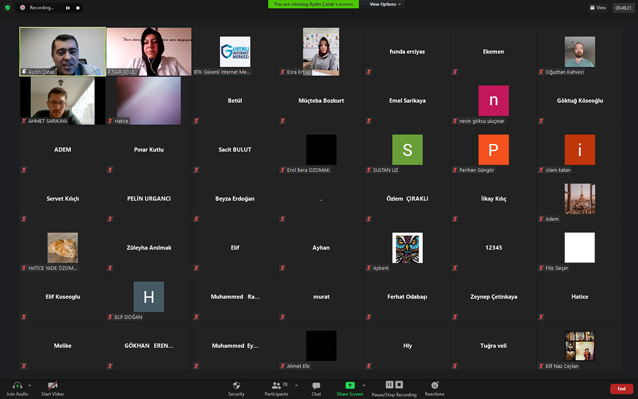Click the View layout button
Image resolution: width=638 pixels, height=399 pixels.
click(598, 7)
